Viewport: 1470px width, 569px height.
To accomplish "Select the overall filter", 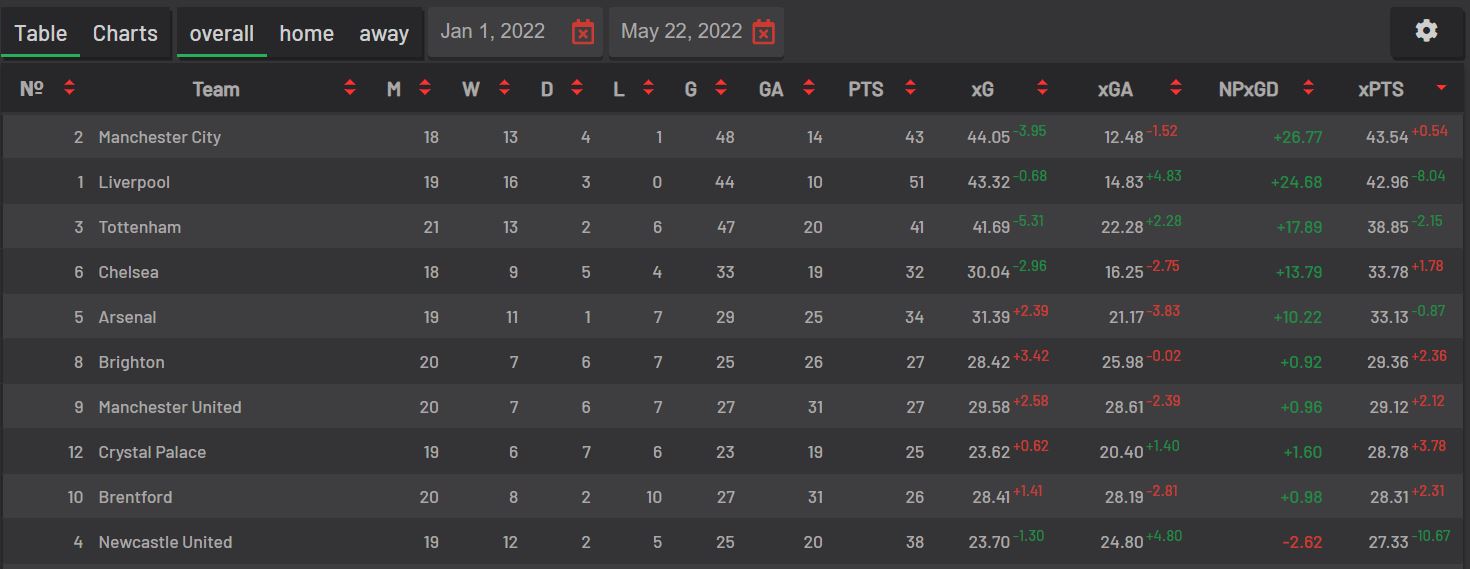I will [222, 33].
